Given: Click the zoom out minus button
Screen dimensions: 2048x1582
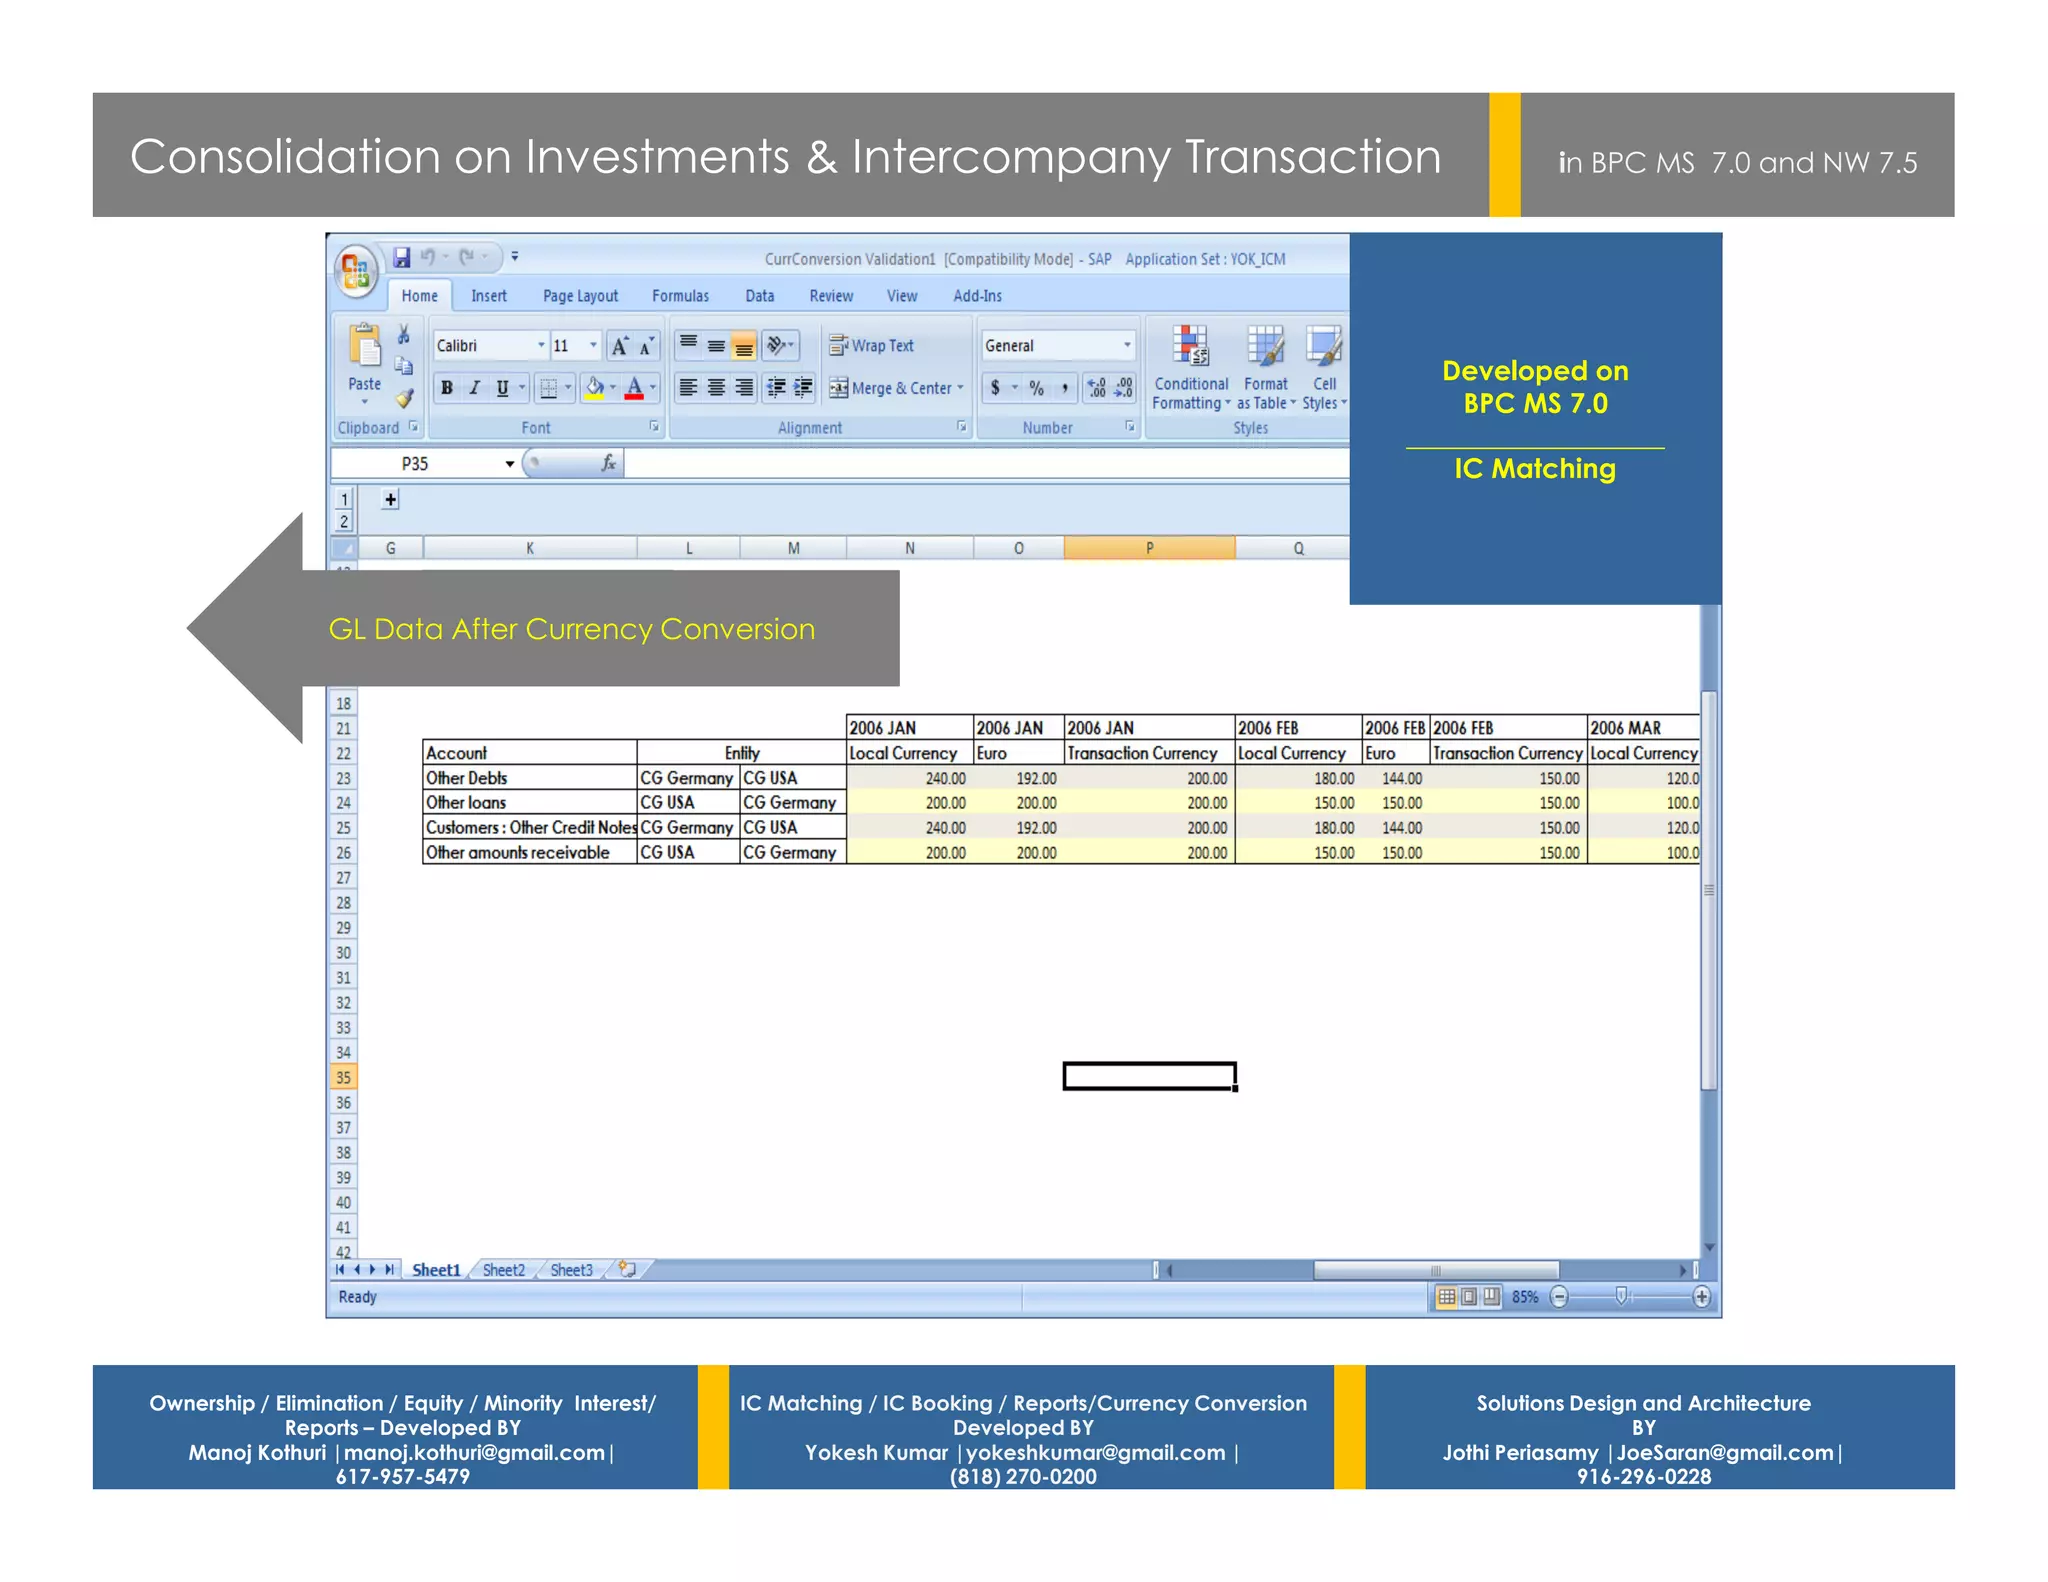Looking at the screenshot, I should (1559, 1297).
